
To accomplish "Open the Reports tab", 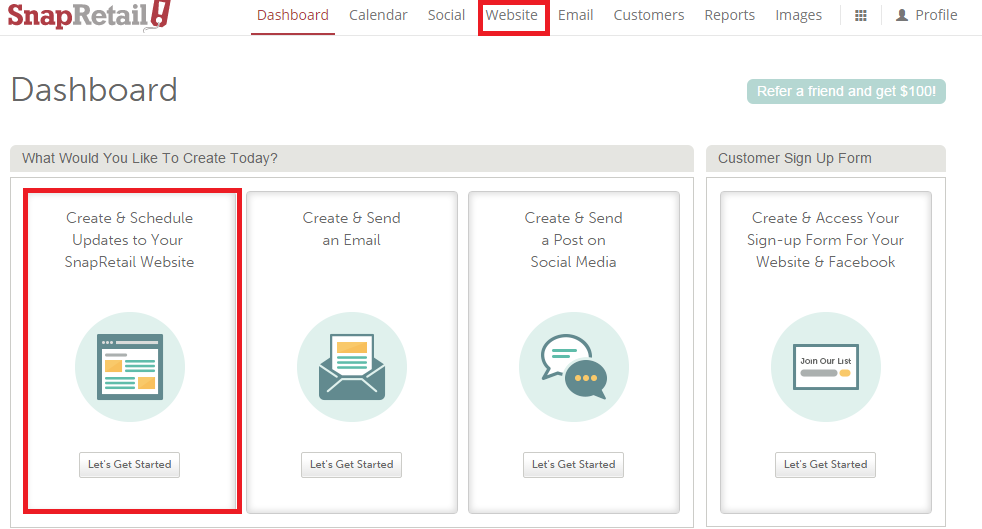I will click(x=730, y=15).
